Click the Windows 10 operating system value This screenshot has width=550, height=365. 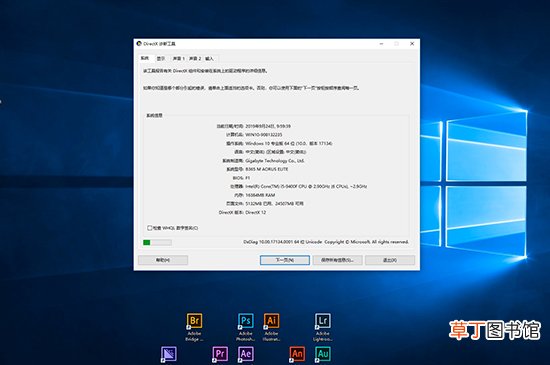(x=289, y=143)
